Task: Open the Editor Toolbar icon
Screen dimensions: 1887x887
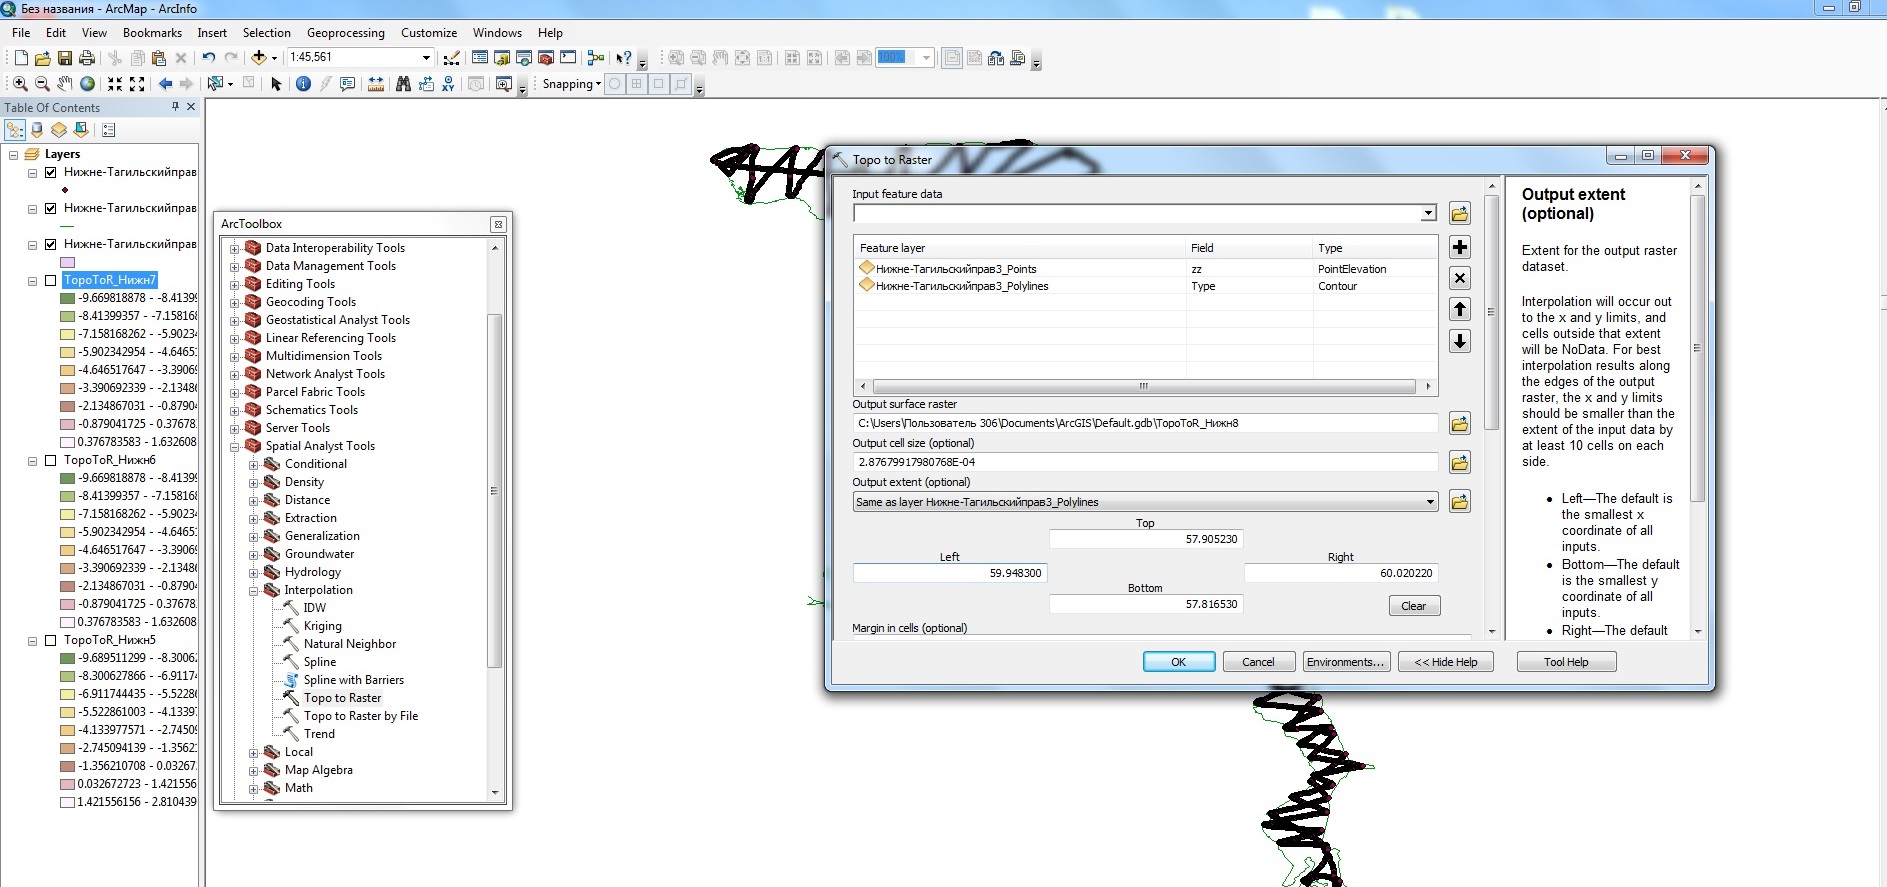Action: [x=452, y=58]
